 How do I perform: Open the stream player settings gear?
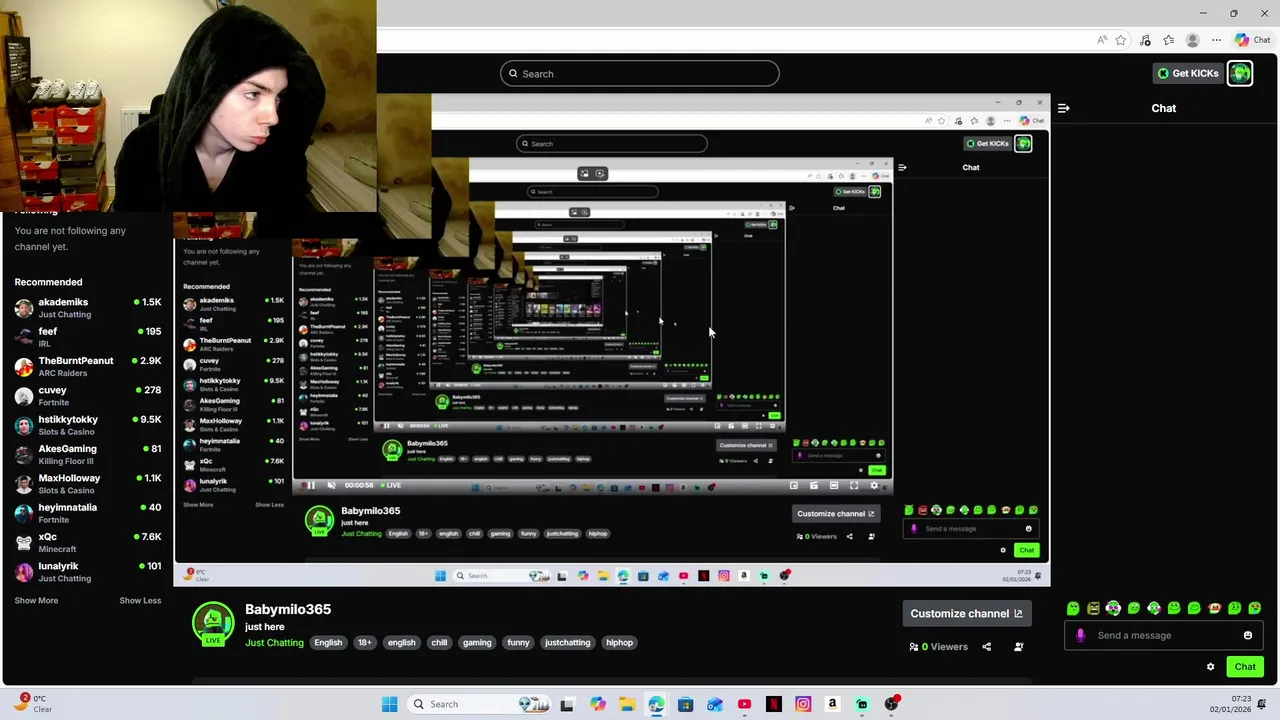[874, 485]
